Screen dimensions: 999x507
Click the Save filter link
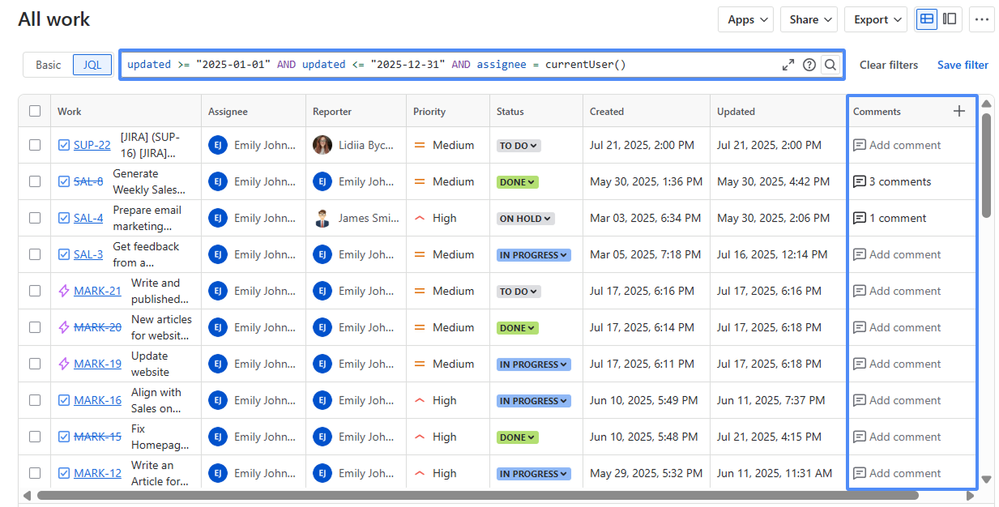tap(962, 65)
